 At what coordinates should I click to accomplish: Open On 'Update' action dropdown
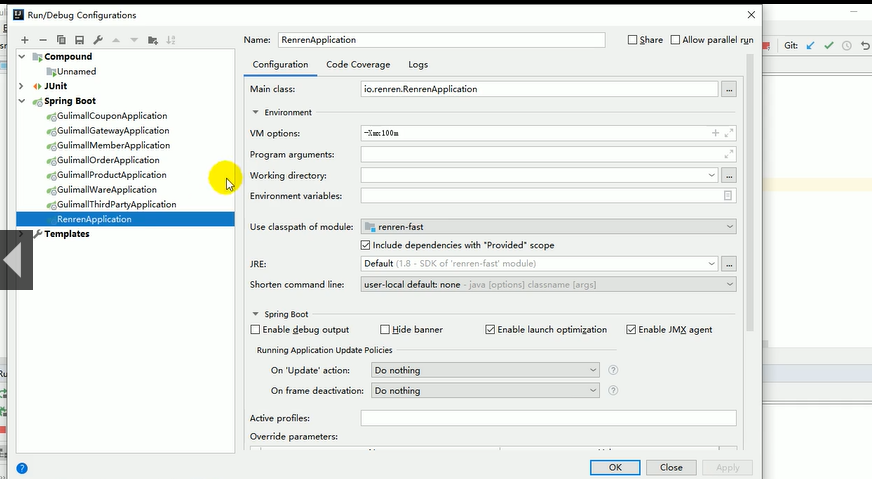(x=593, y=370)
